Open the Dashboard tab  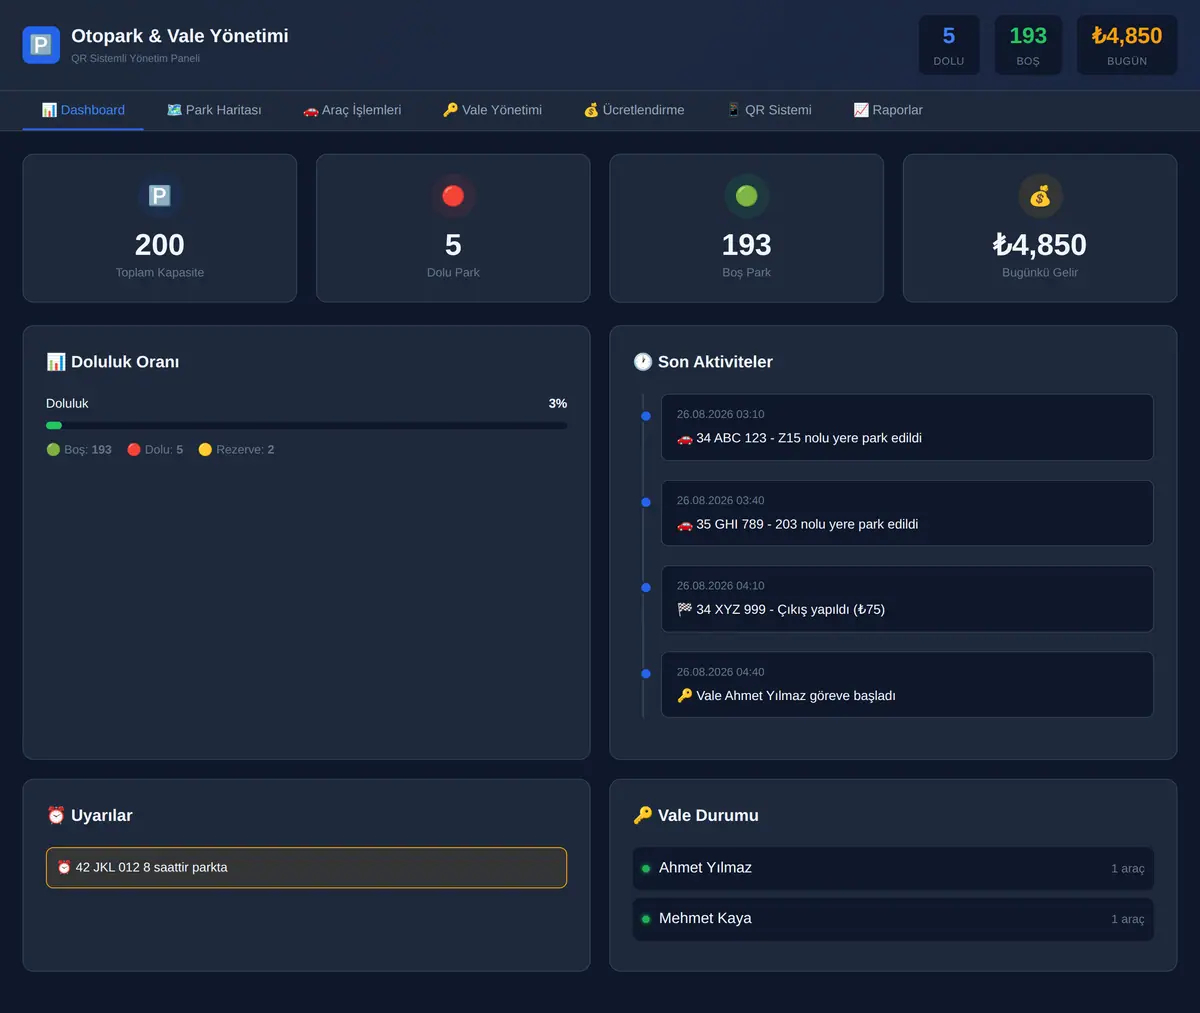pyautogui.click(x=83, y=110)
